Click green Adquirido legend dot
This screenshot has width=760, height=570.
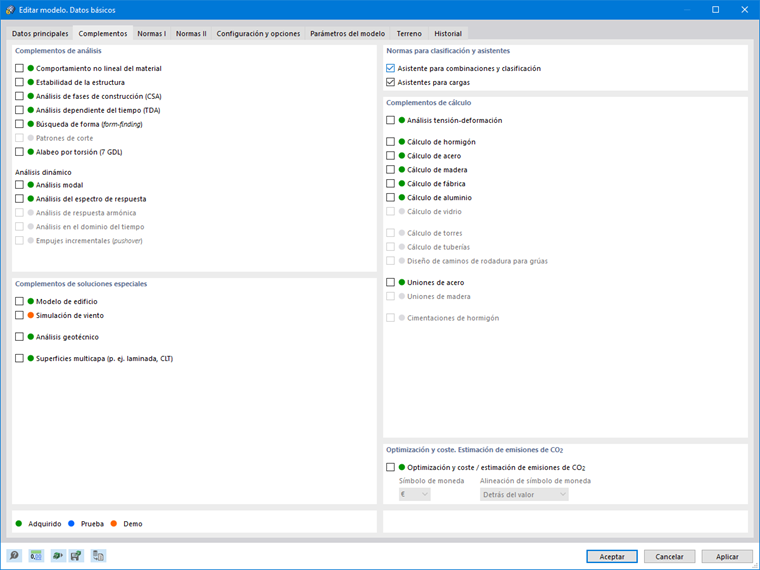[19, 523]
